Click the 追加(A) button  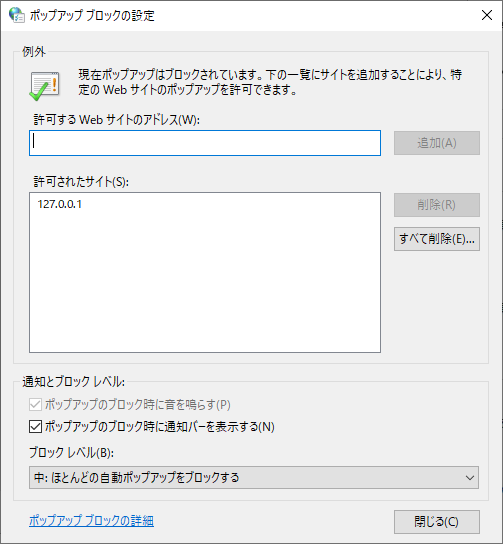point(437,143)
